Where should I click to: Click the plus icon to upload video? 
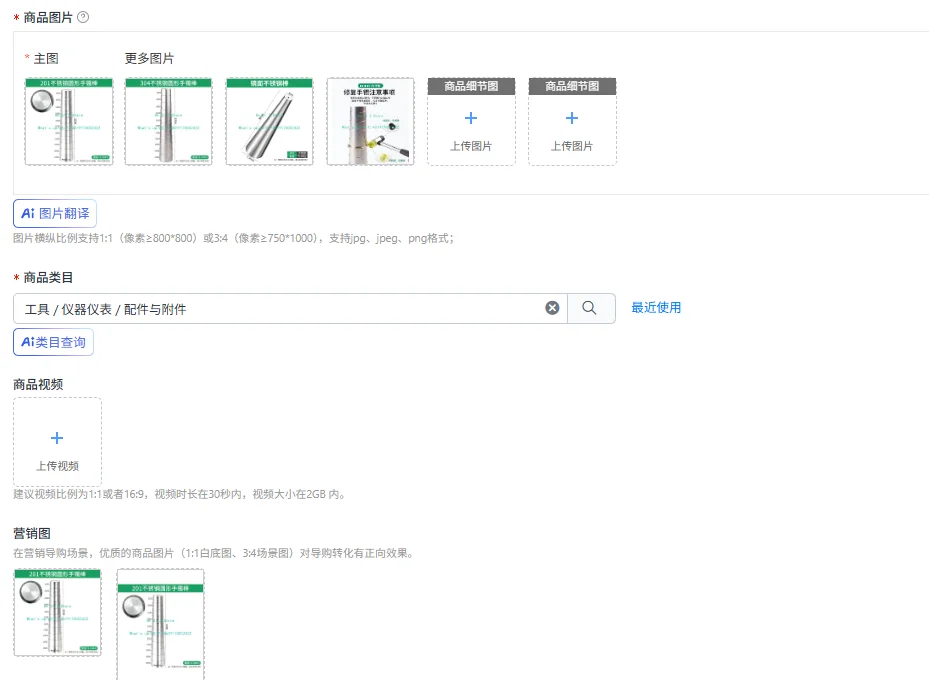[x=57, y=438]
